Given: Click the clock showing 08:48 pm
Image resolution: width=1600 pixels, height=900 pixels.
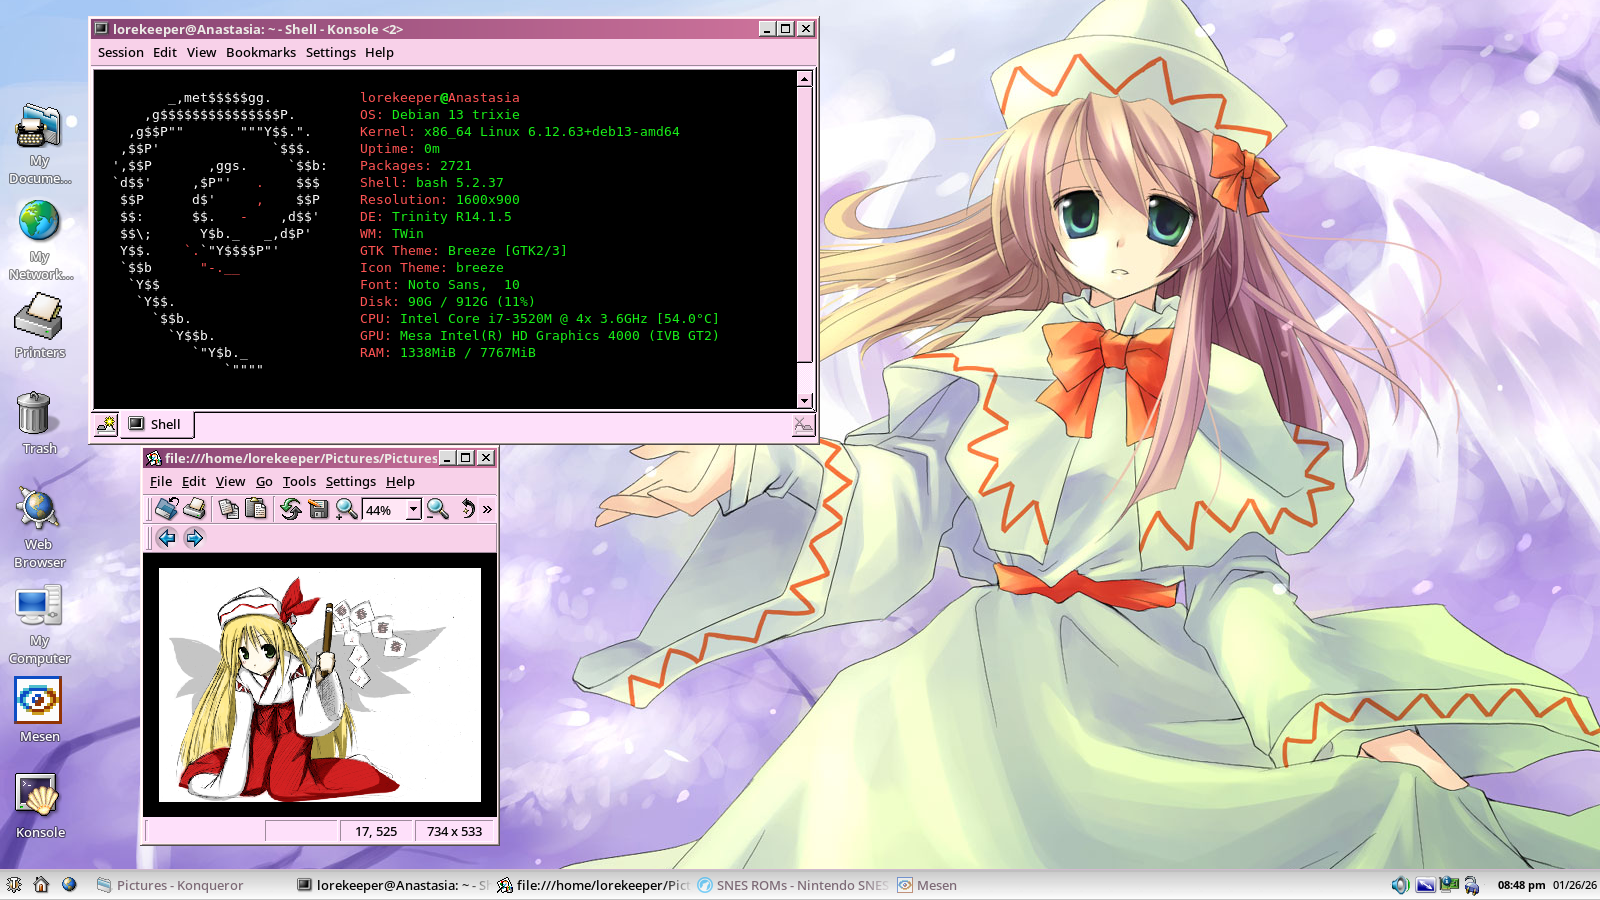Looking at the screenshot, I should pos(1521,885).
